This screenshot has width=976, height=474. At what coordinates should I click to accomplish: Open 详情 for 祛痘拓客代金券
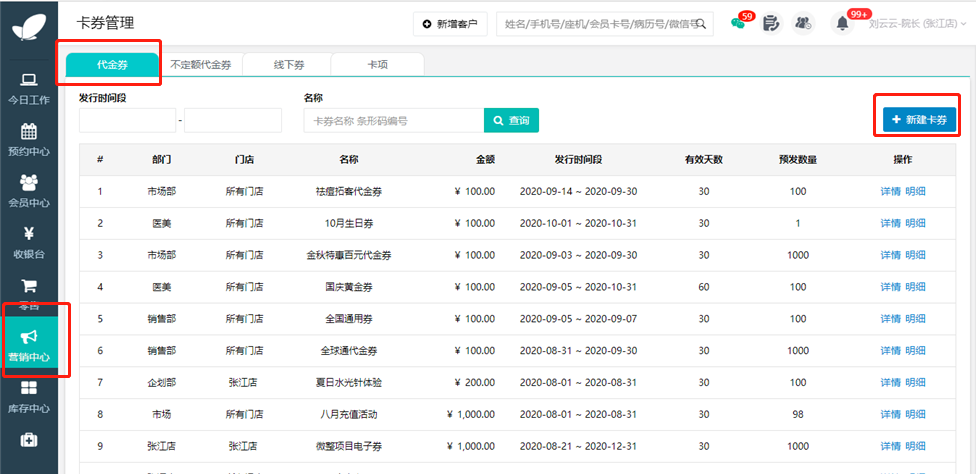point(890,192)
